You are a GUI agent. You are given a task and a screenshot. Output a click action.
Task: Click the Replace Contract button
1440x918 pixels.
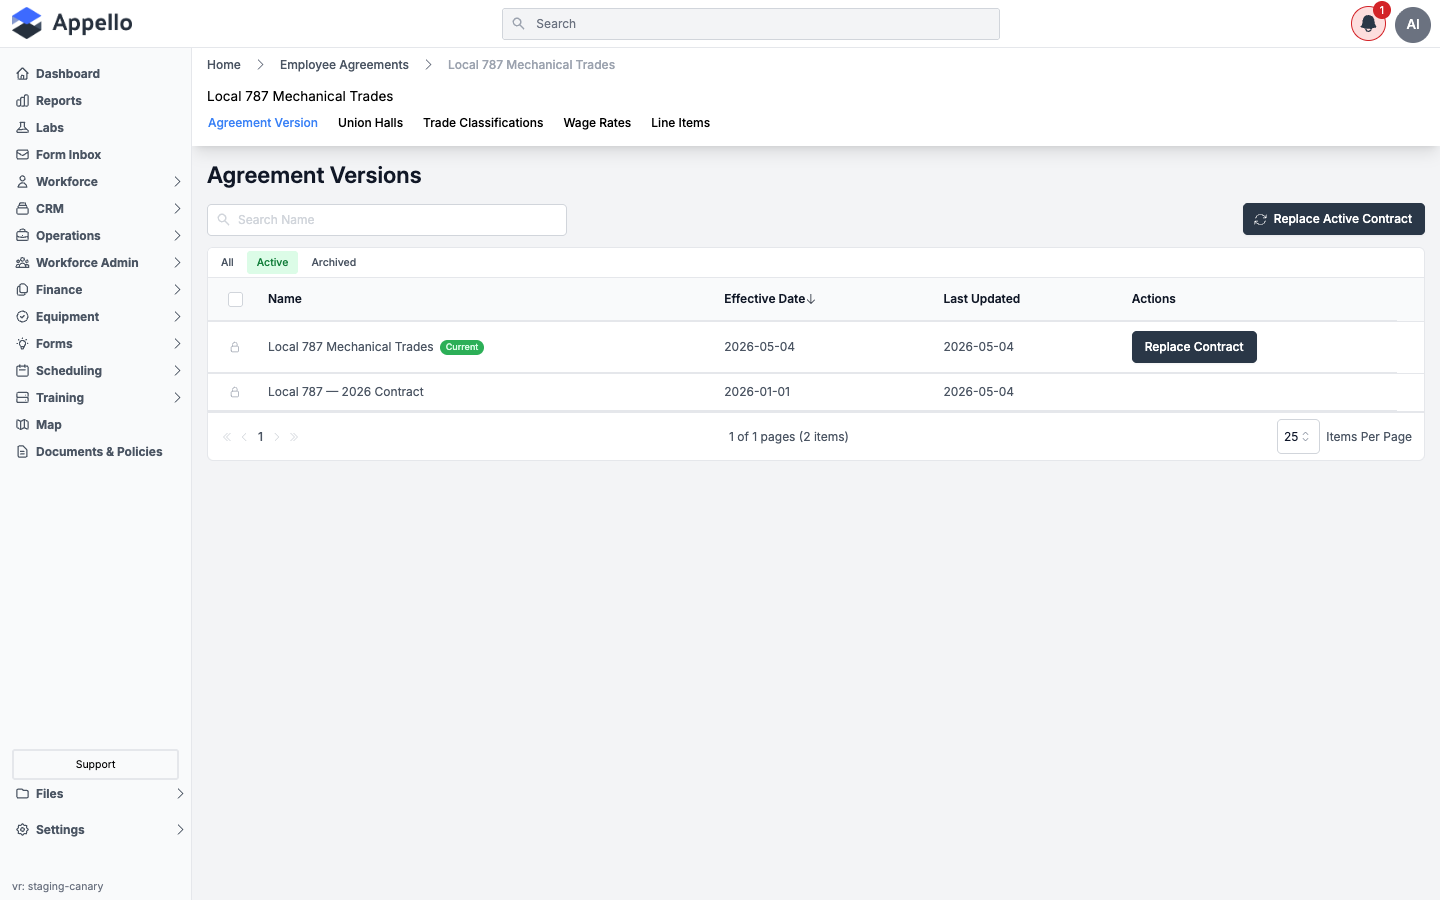(1194, 347)
